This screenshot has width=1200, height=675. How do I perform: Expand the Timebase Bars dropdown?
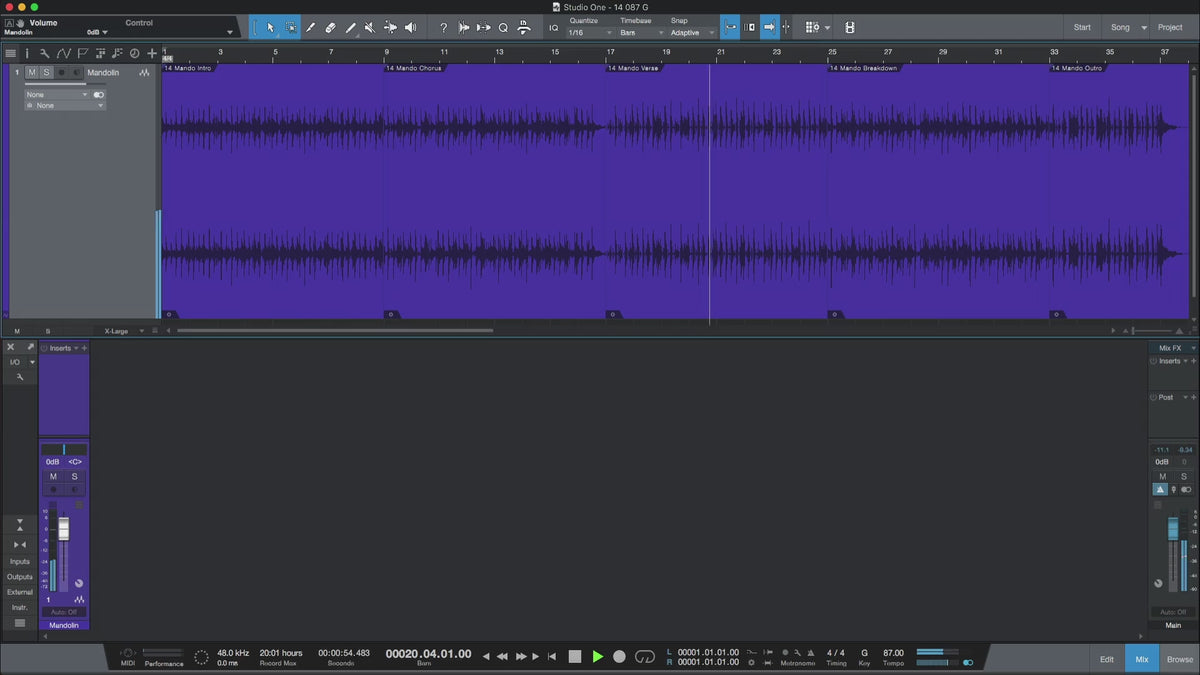pos(640,33)
